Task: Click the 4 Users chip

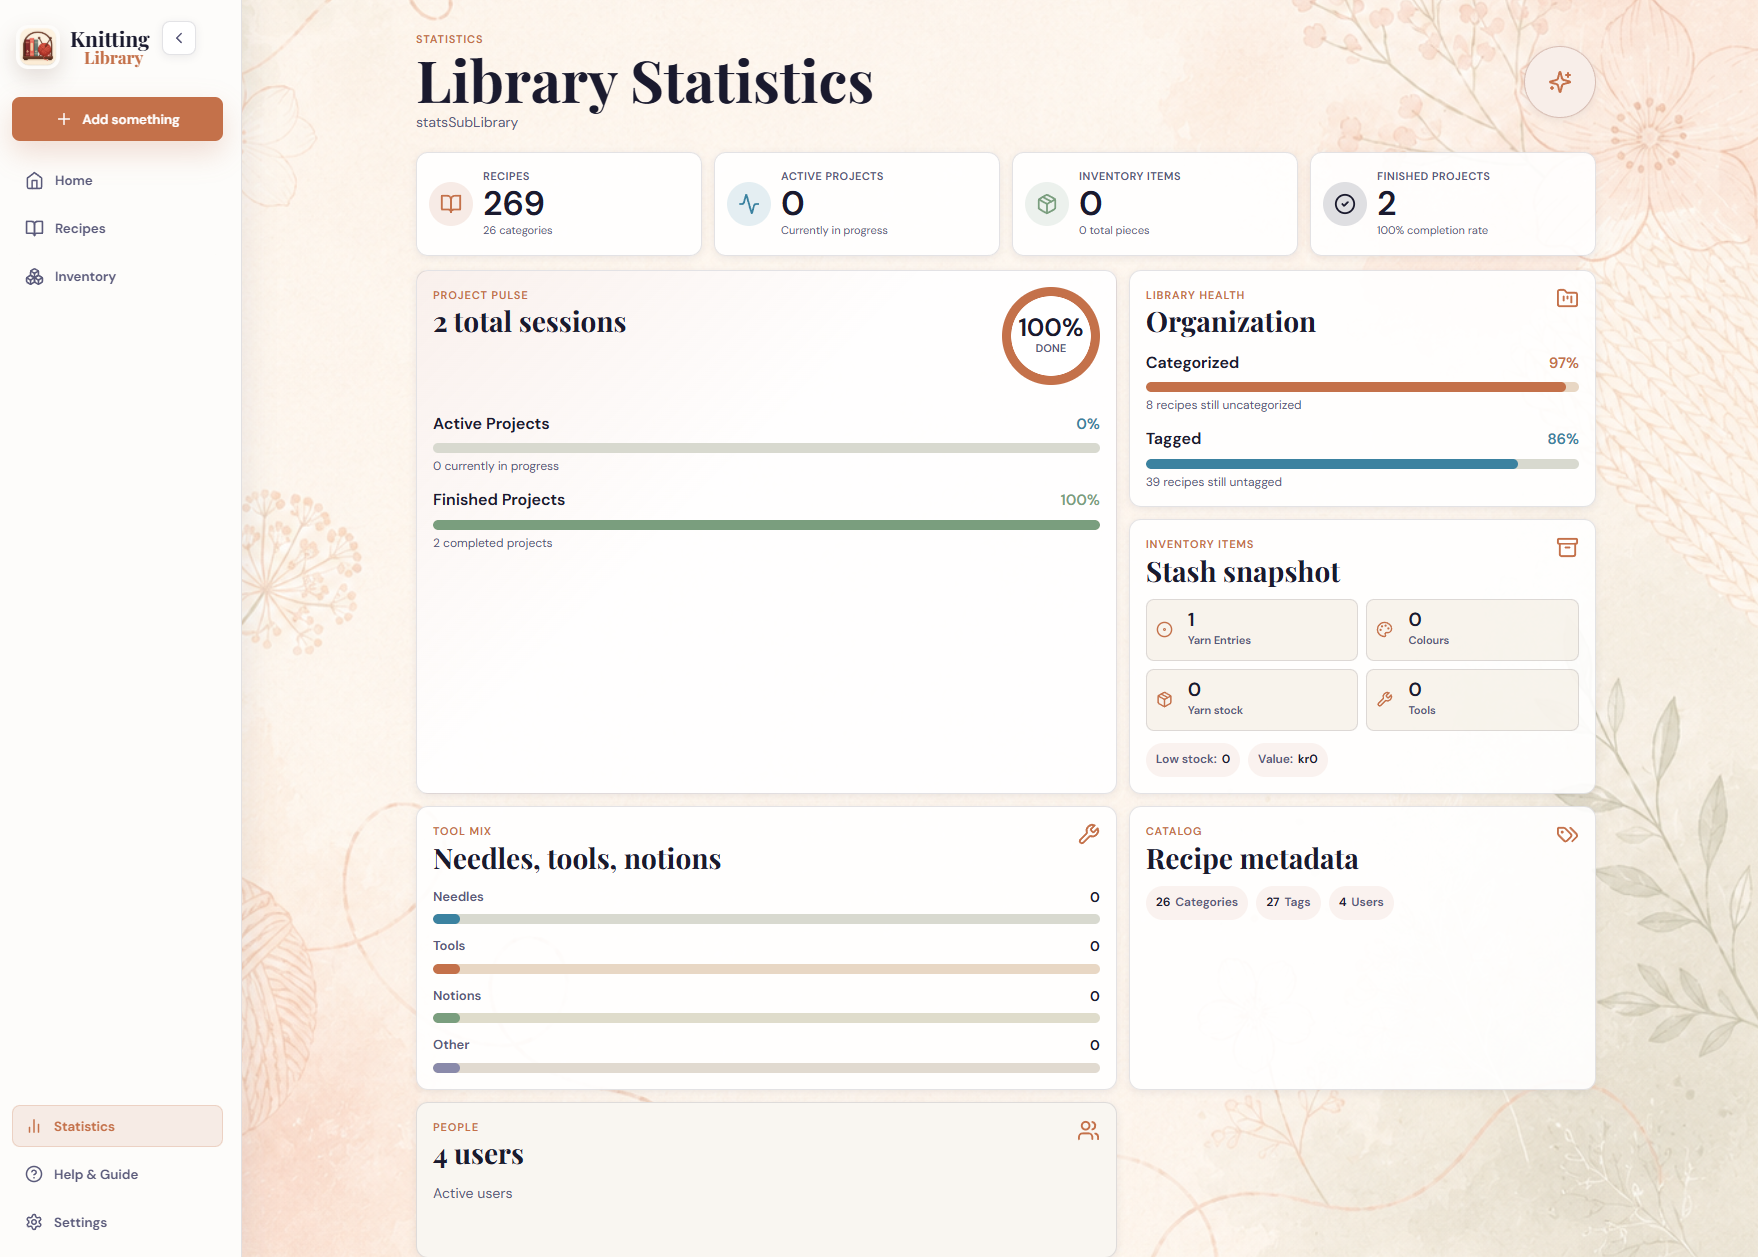Action: pyautogui.click(x=1361, y=902)
